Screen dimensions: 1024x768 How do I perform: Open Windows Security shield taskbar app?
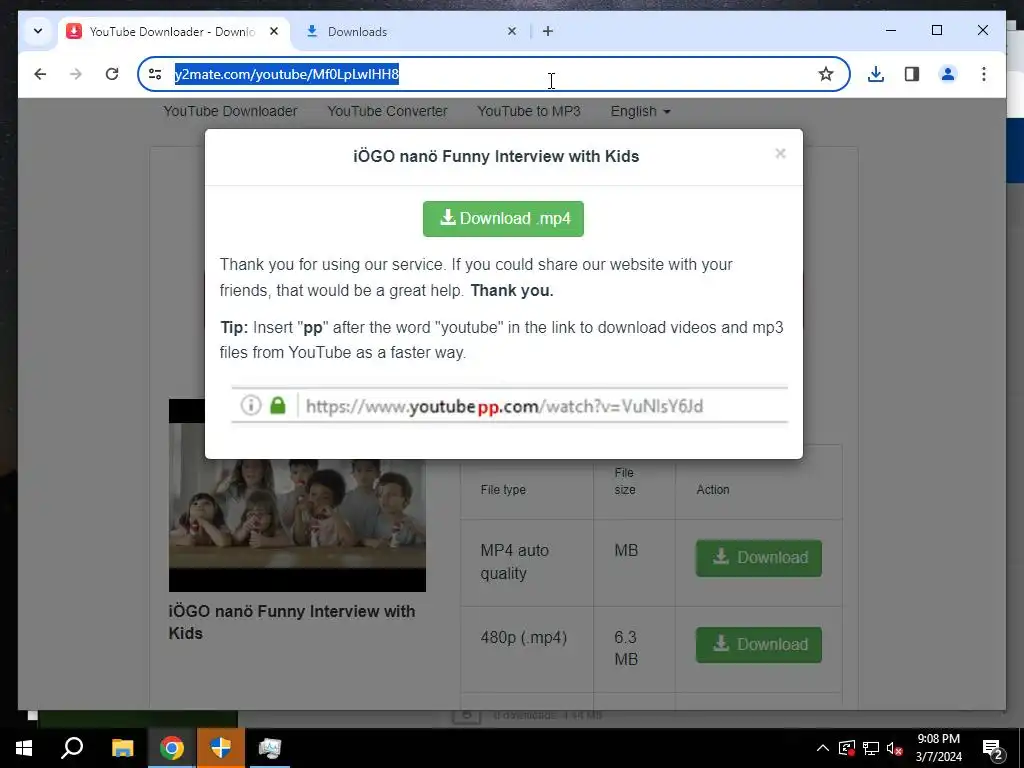point(221,748)
